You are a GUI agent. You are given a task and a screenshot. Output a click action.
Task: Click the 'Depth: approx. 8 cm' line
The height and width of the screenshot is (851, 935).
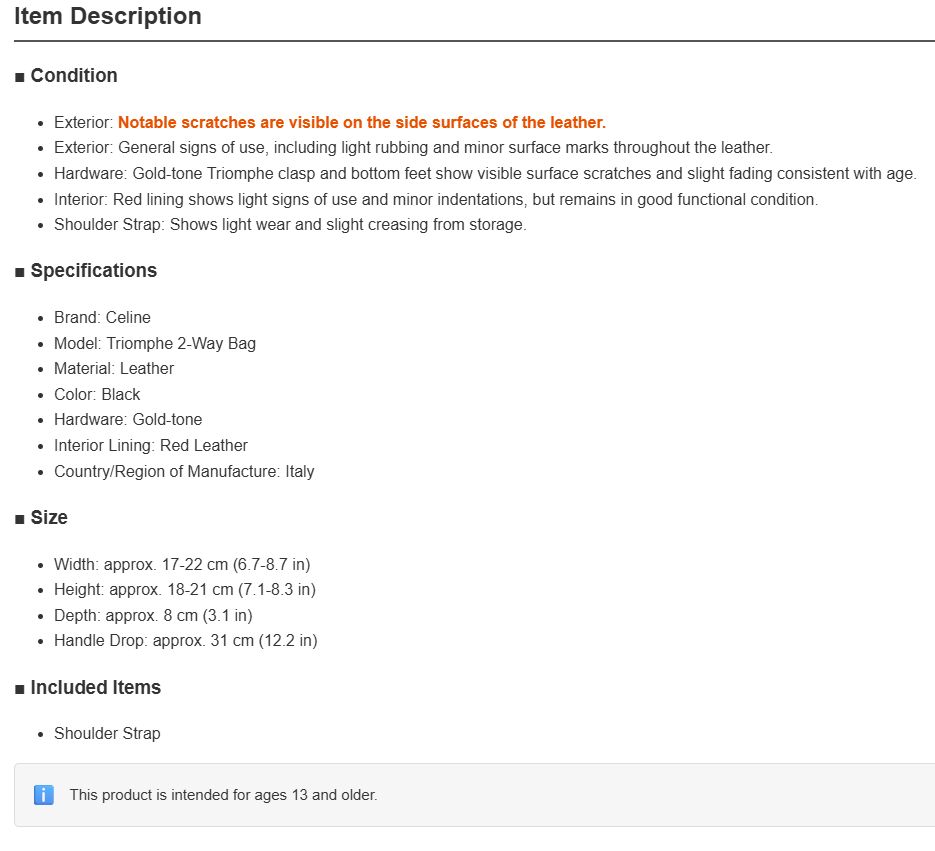tap(153, 615)
